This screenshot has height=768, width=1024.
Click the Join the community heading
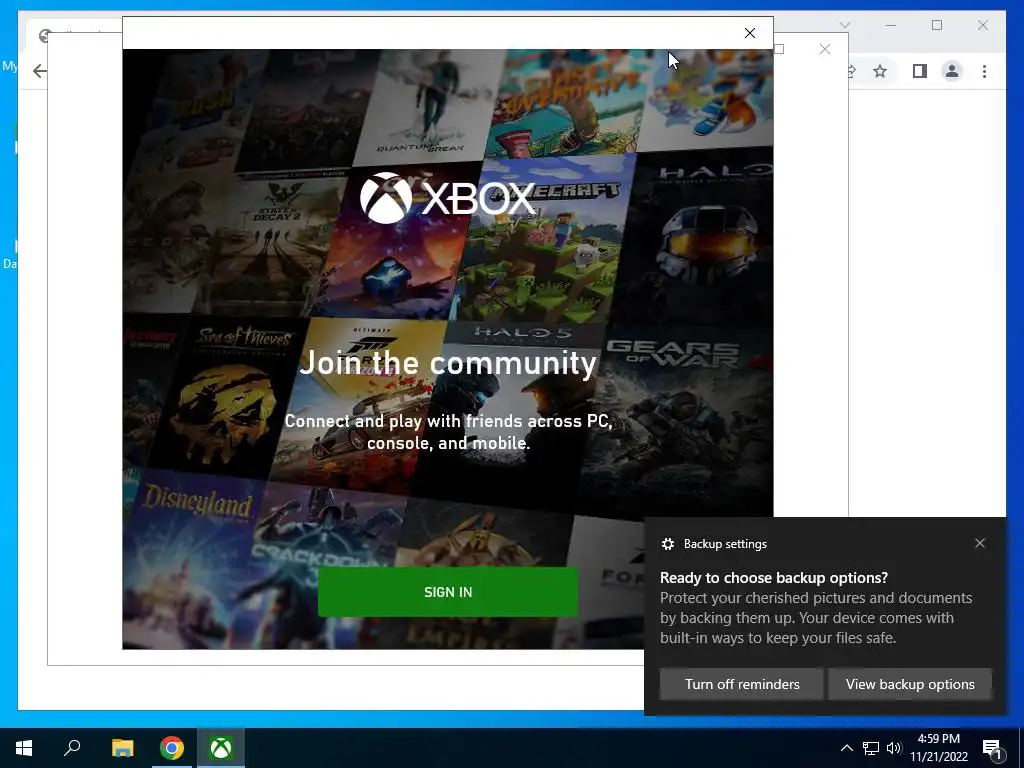click(x=448, y=363)
